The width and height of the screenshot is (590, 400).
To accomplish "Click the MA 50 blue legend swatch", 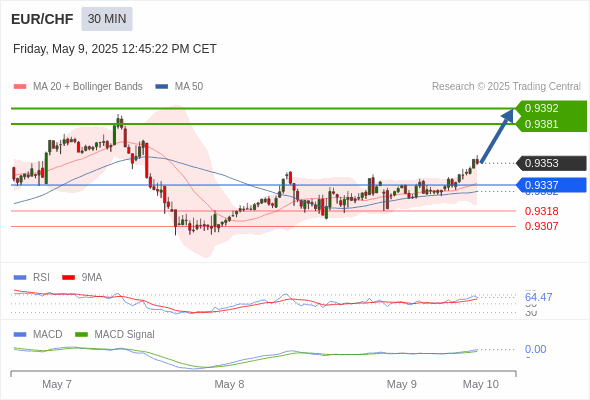I will pyautogui.click(x=162, y=87).
